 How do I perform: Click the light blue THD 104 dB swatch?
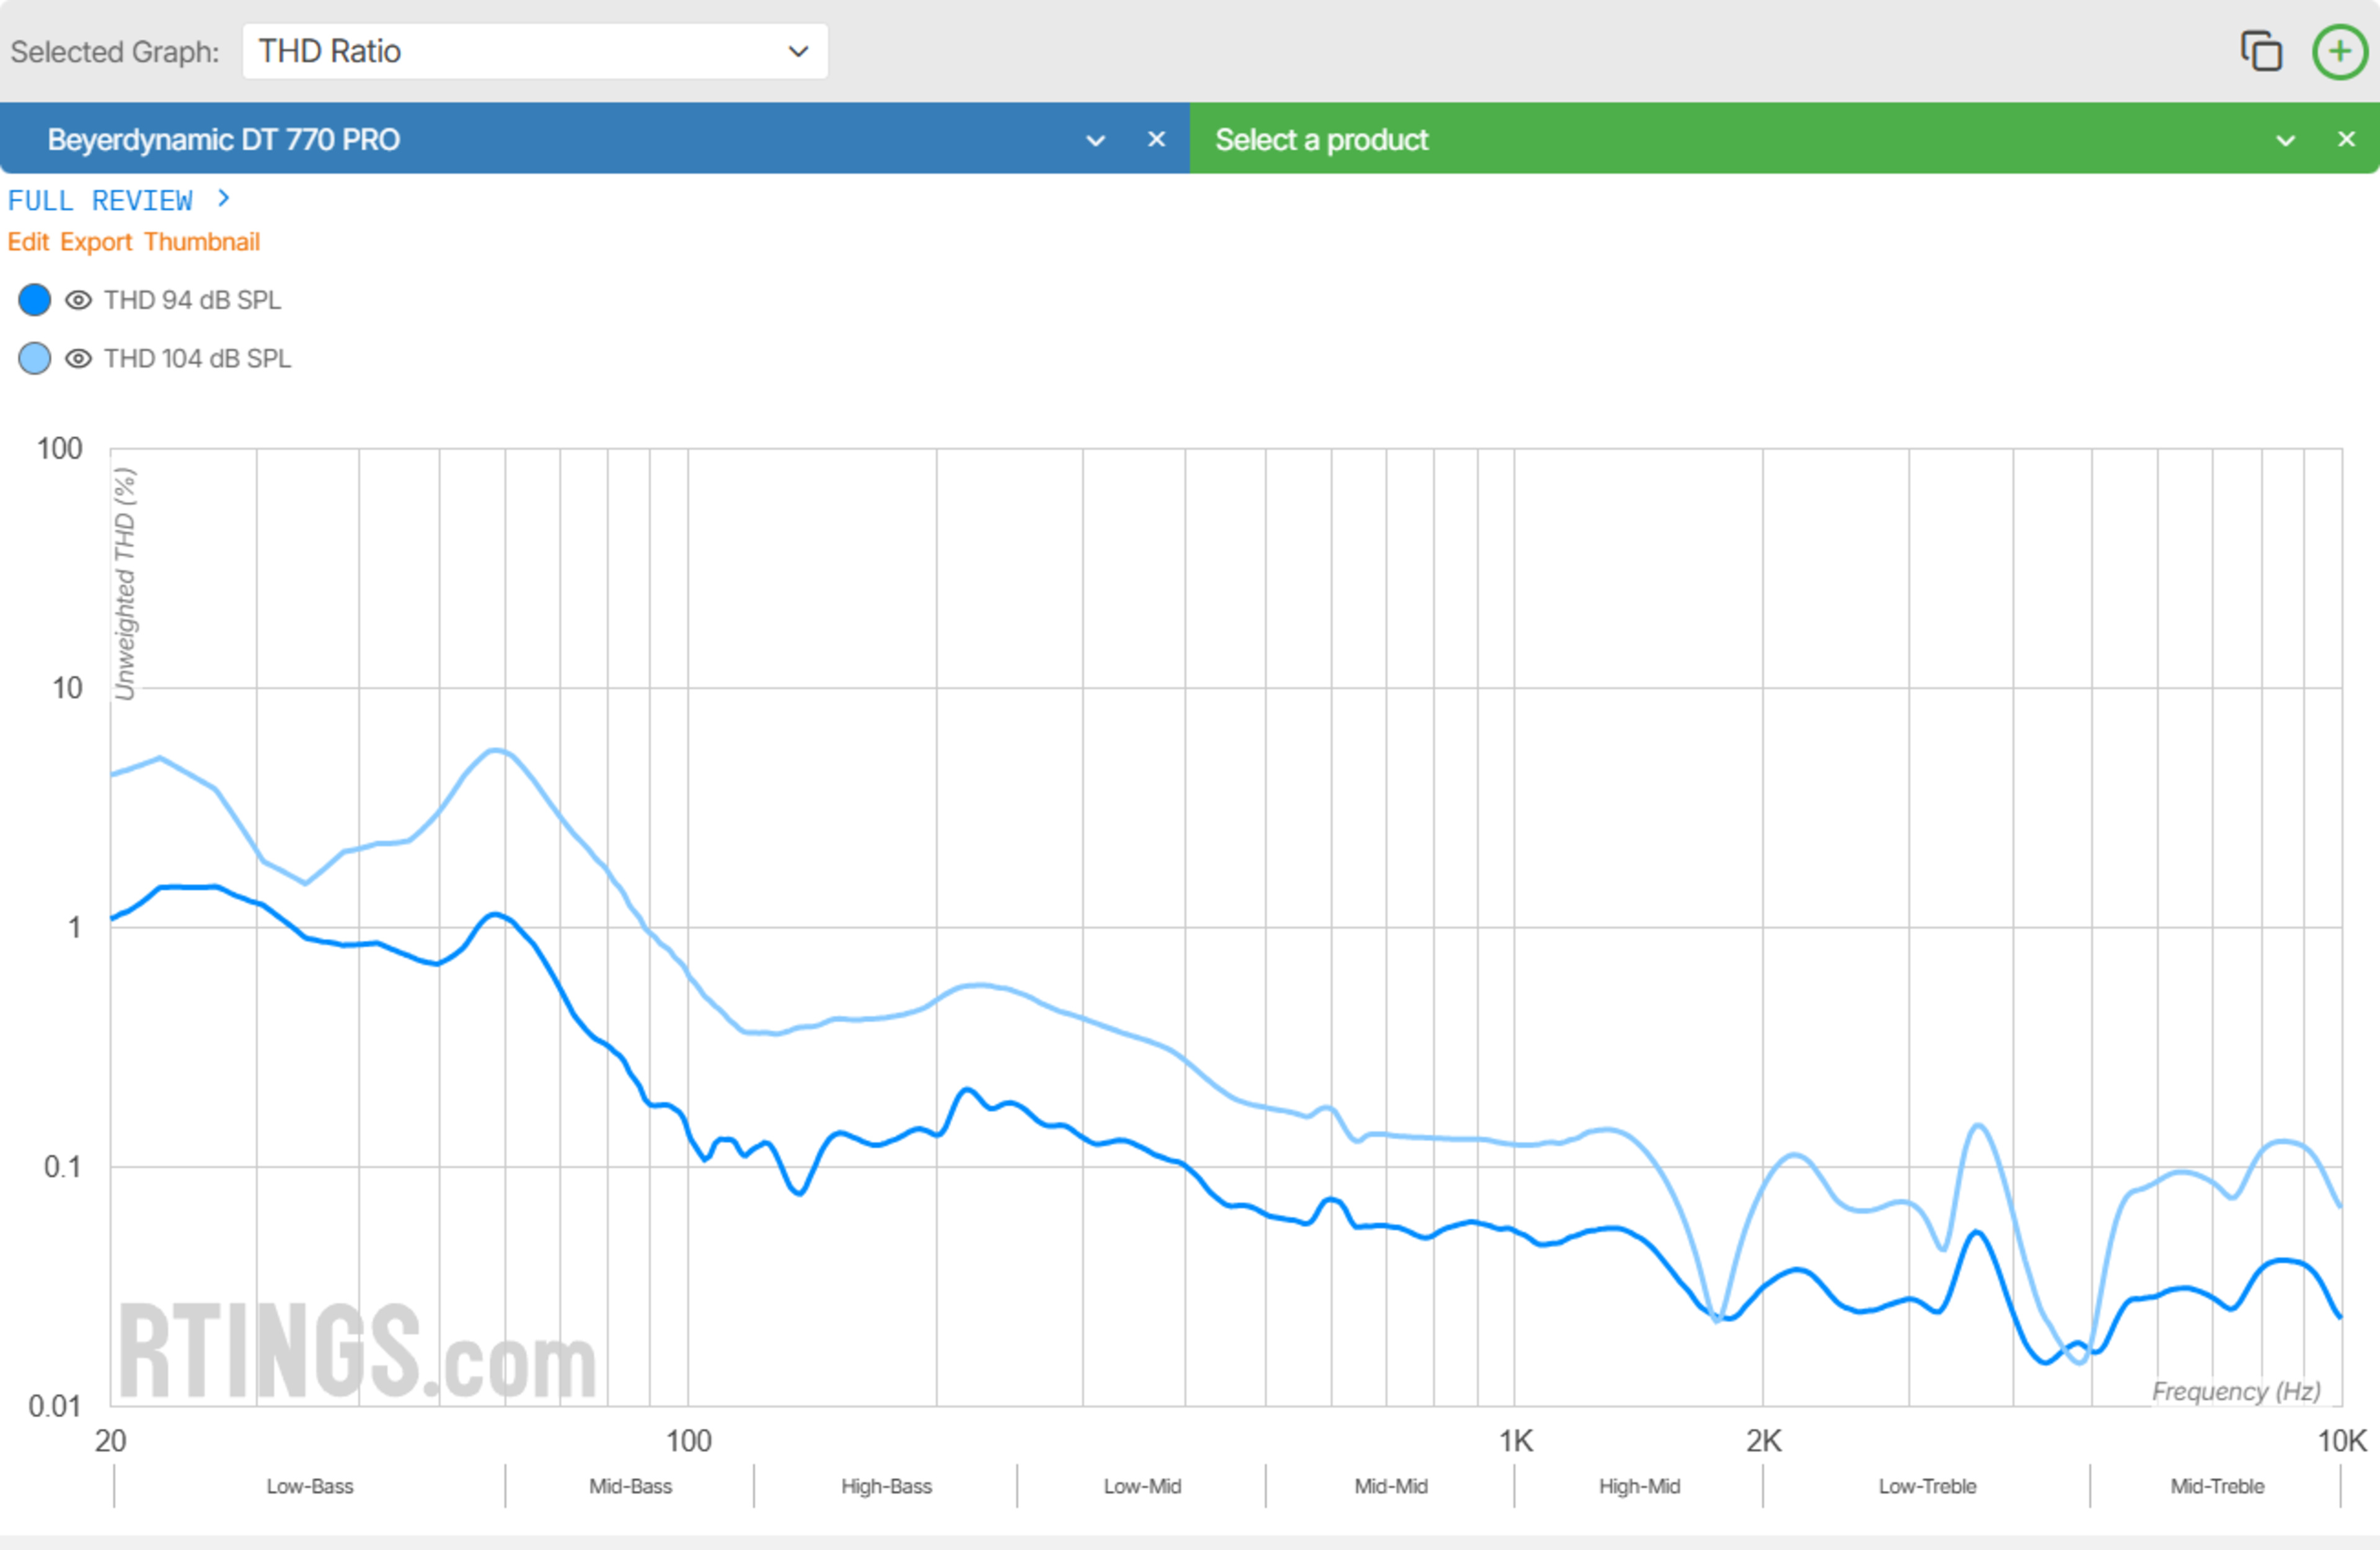pyautogui.click(x=35, y=358)
